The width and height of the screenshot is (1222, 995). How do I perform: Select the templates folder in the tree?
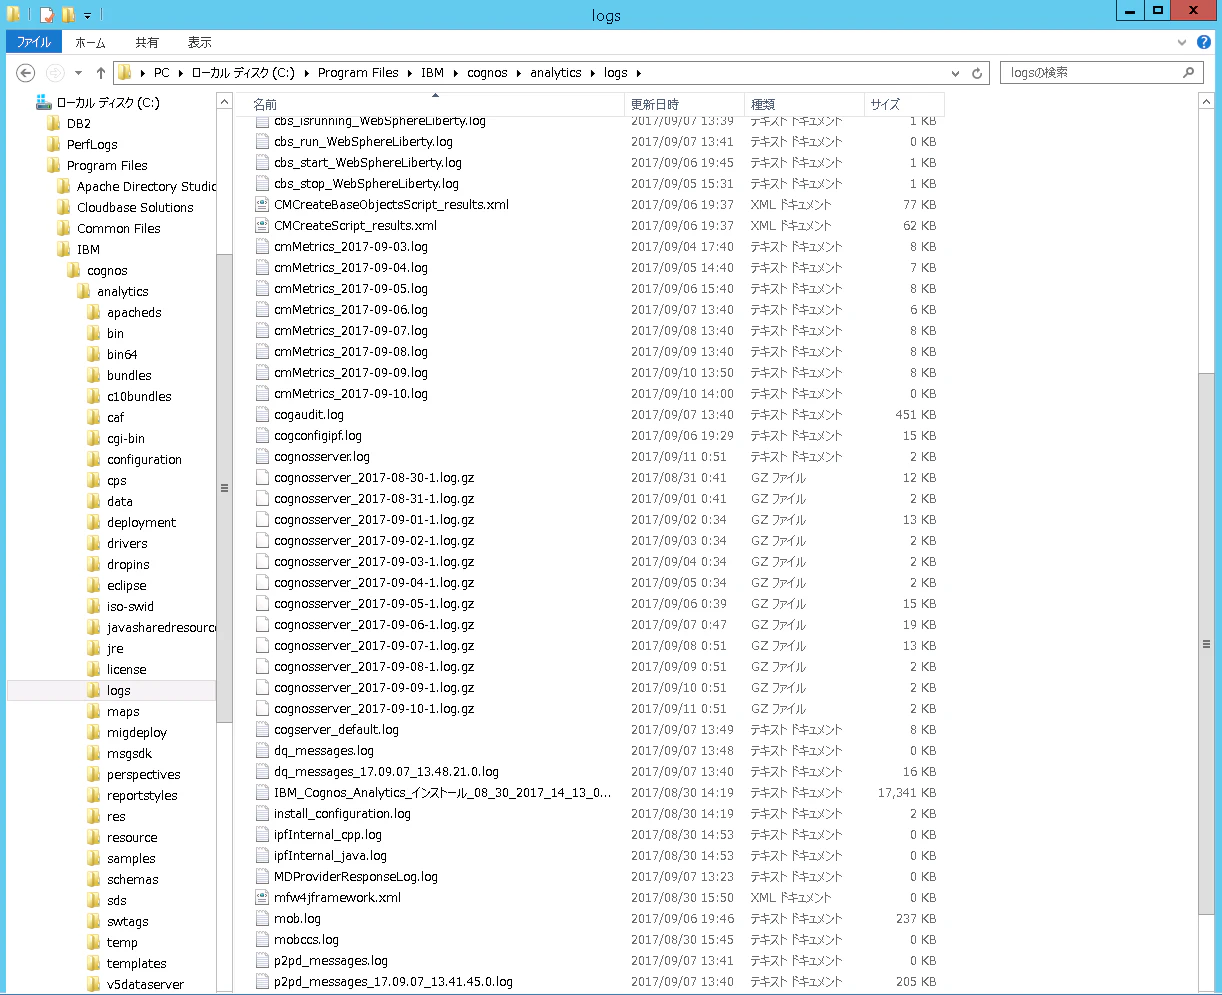point(137,964)
